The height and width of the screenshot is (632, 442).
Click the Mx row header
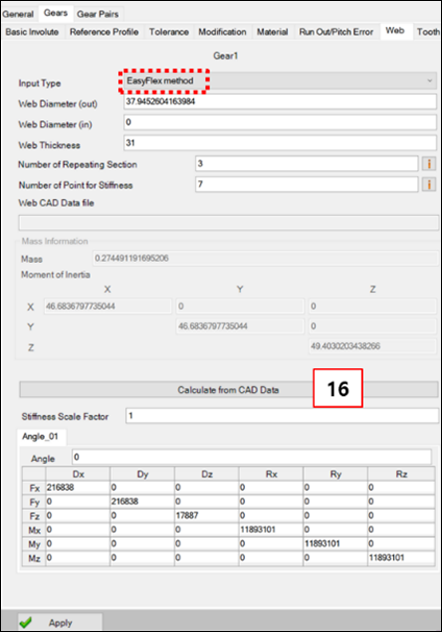[34, 530]
